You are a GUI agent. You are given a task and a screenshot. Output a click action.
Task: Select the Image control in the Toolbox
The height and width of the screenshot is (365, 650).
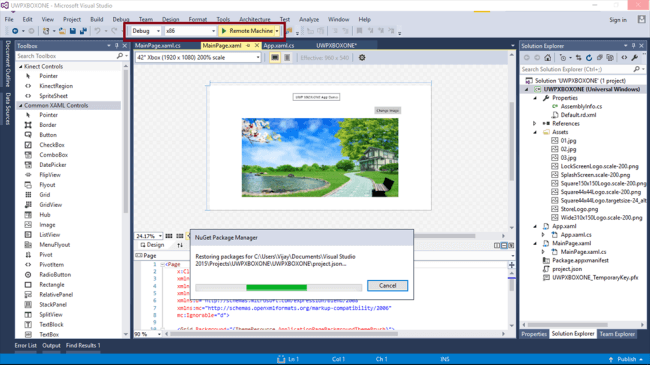pos(47,224)
